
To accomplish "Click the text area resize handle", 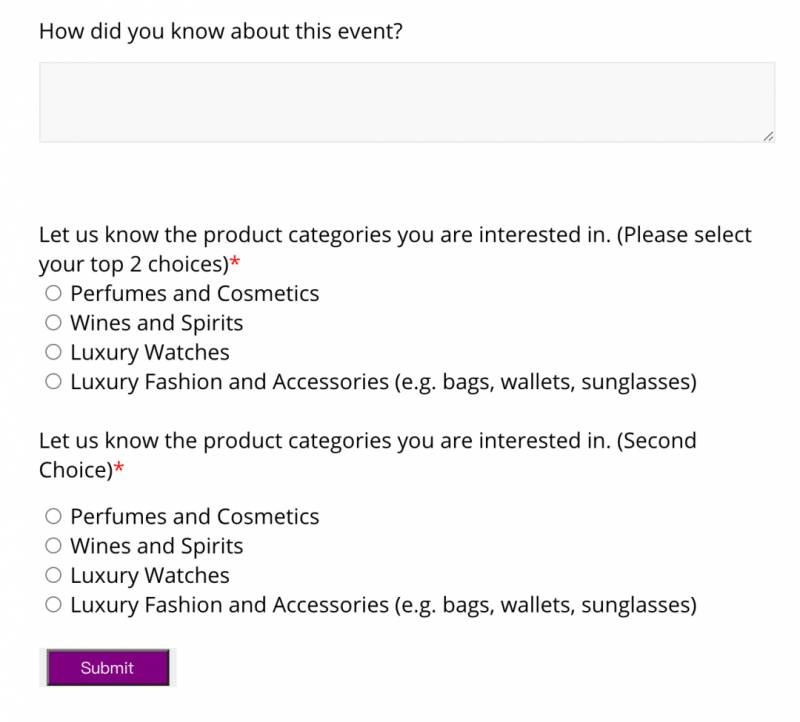I will coord(767,135).
